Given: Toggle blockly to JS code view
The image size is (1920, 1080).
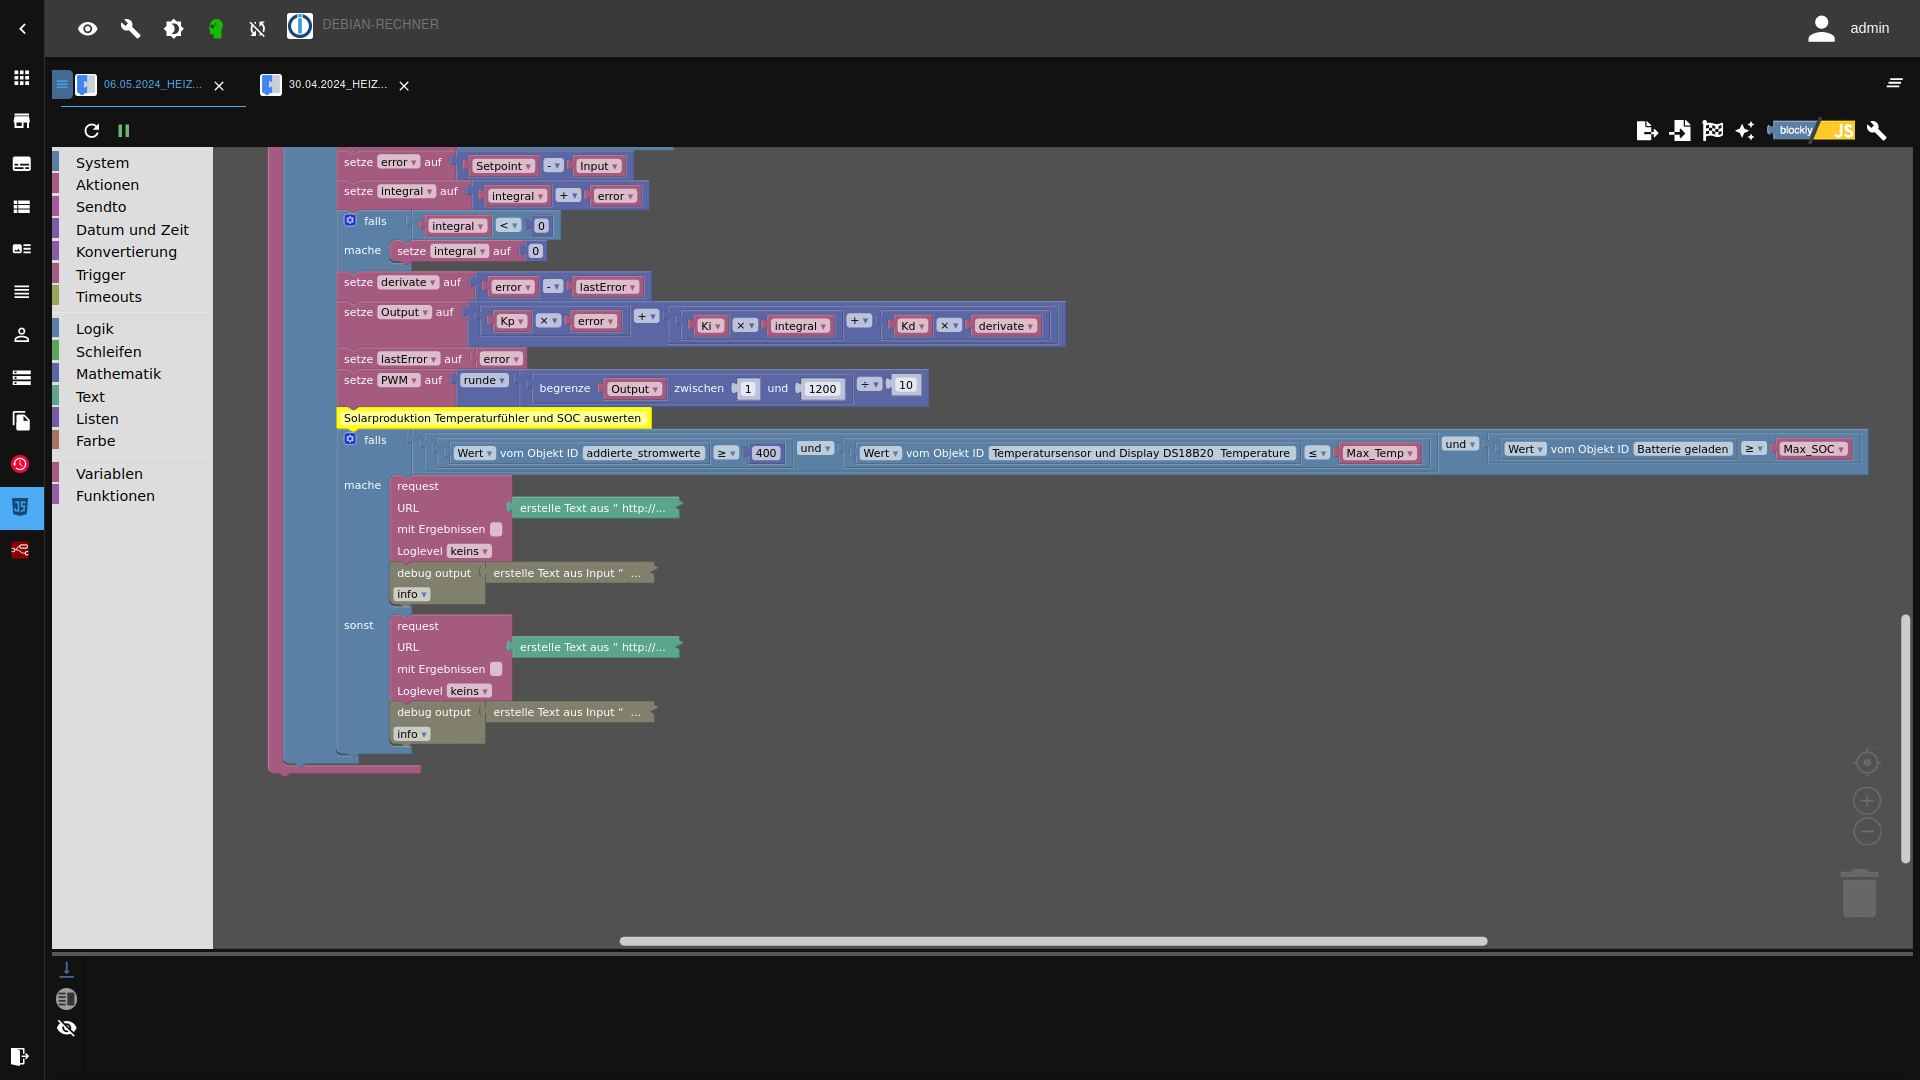Looking at the screenshot, I should click(x=1811, y=131).
